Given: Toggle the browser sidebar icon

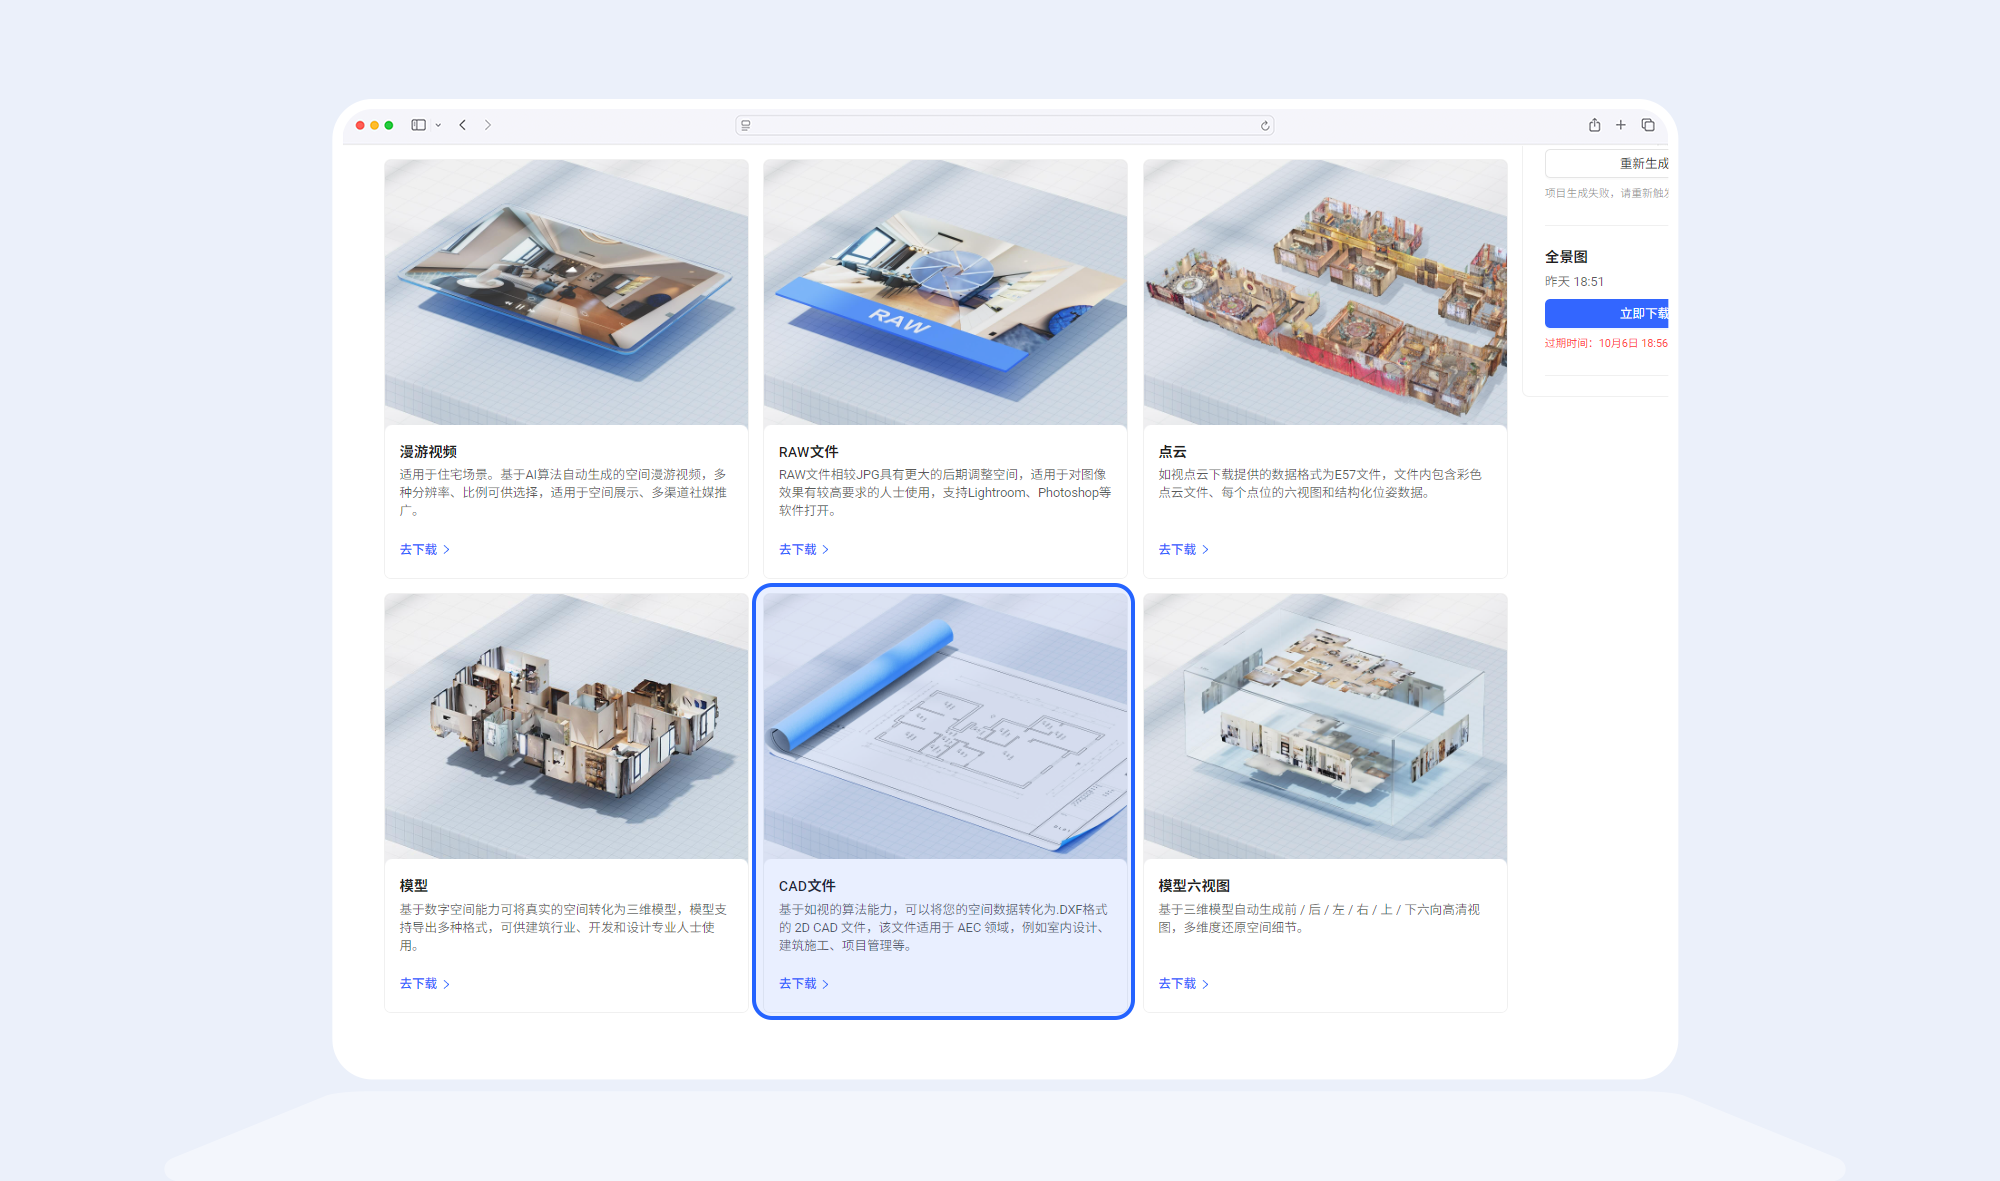Looking at the screenshot, I should (418, 125).
